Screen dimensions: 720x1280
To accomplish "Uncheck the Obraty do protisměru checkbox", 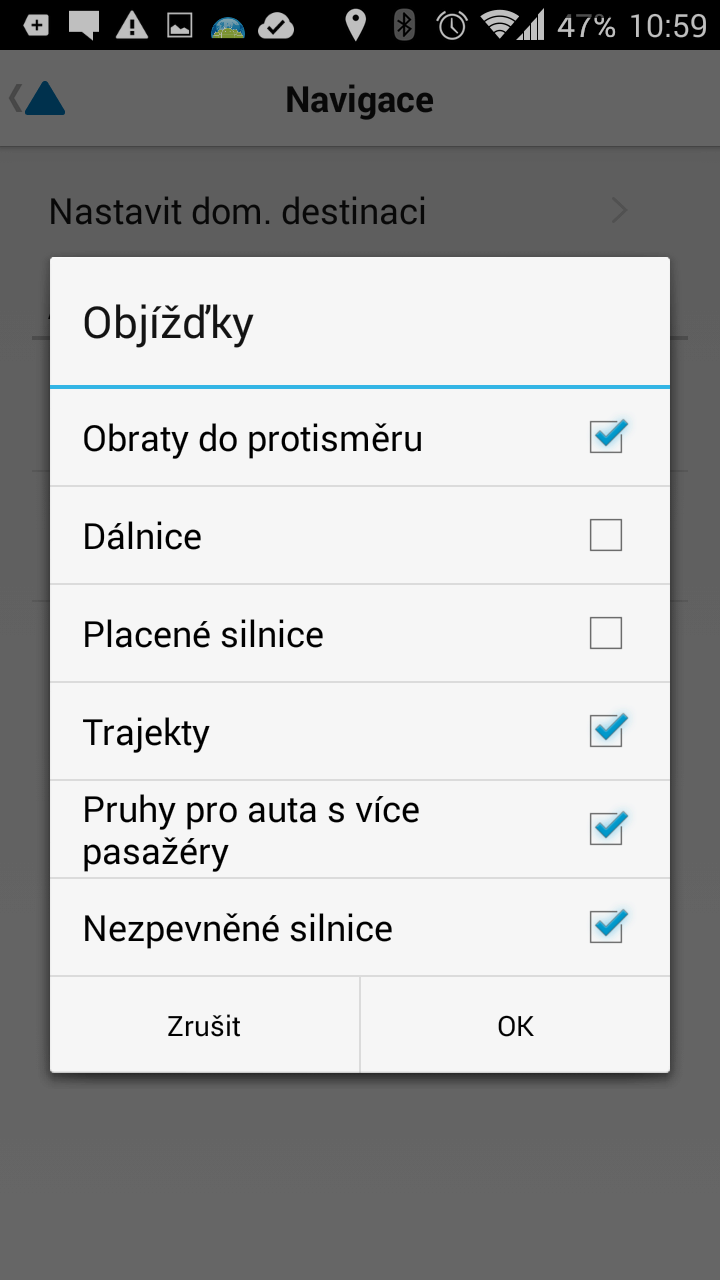I will coord(606,437).
